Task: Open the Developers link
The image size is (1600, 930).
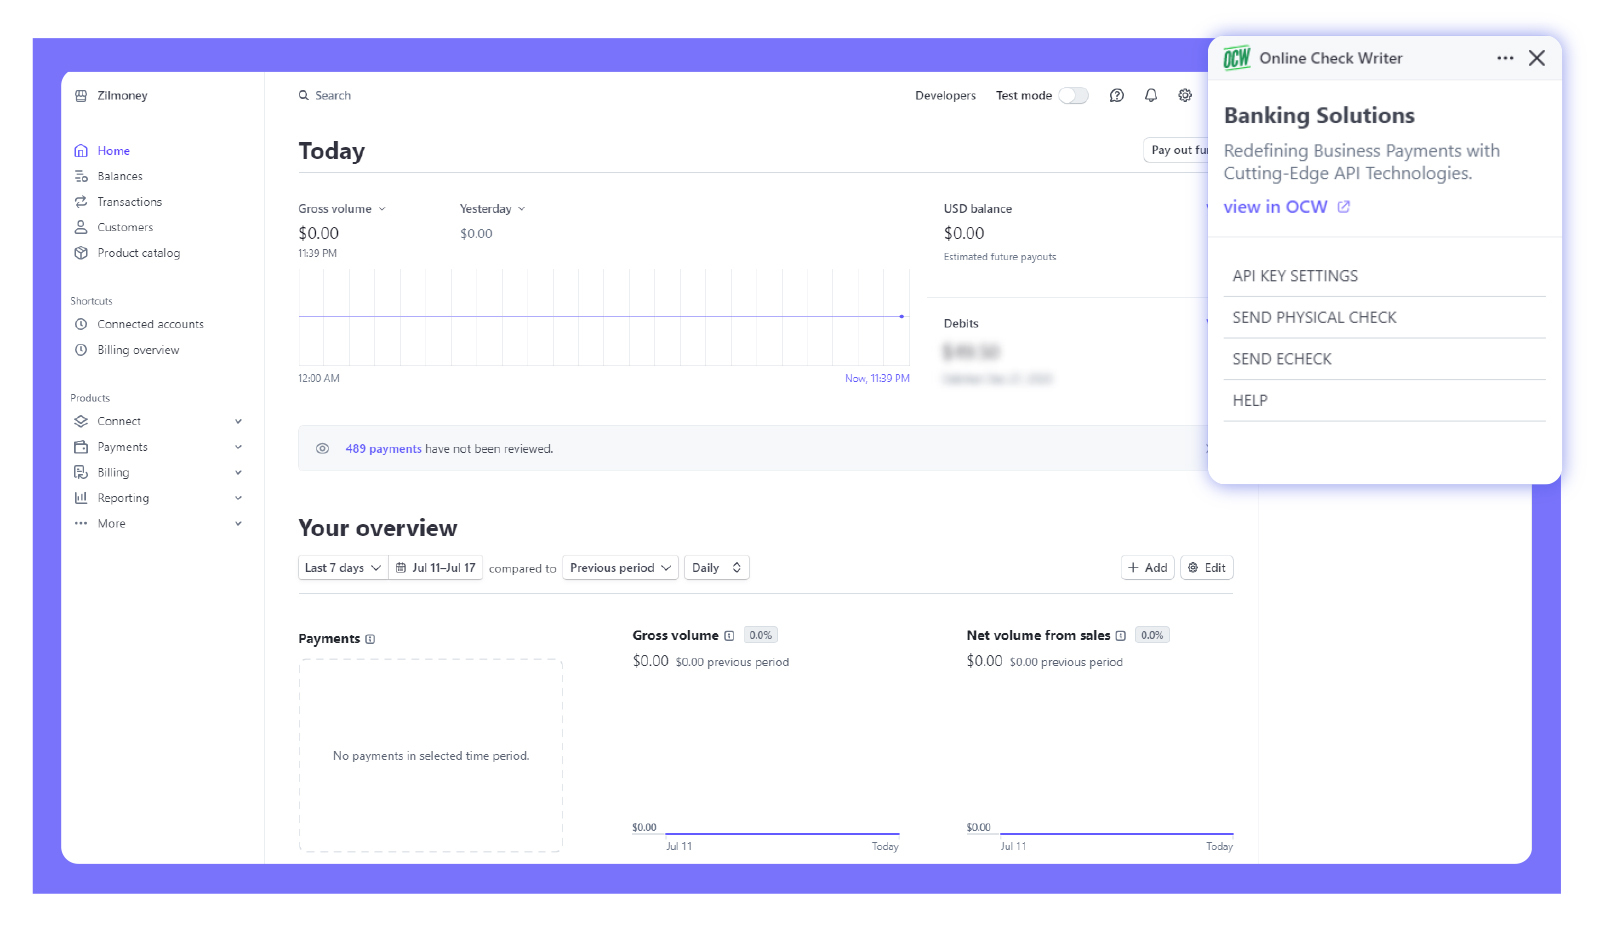Action: click(945, 96)
